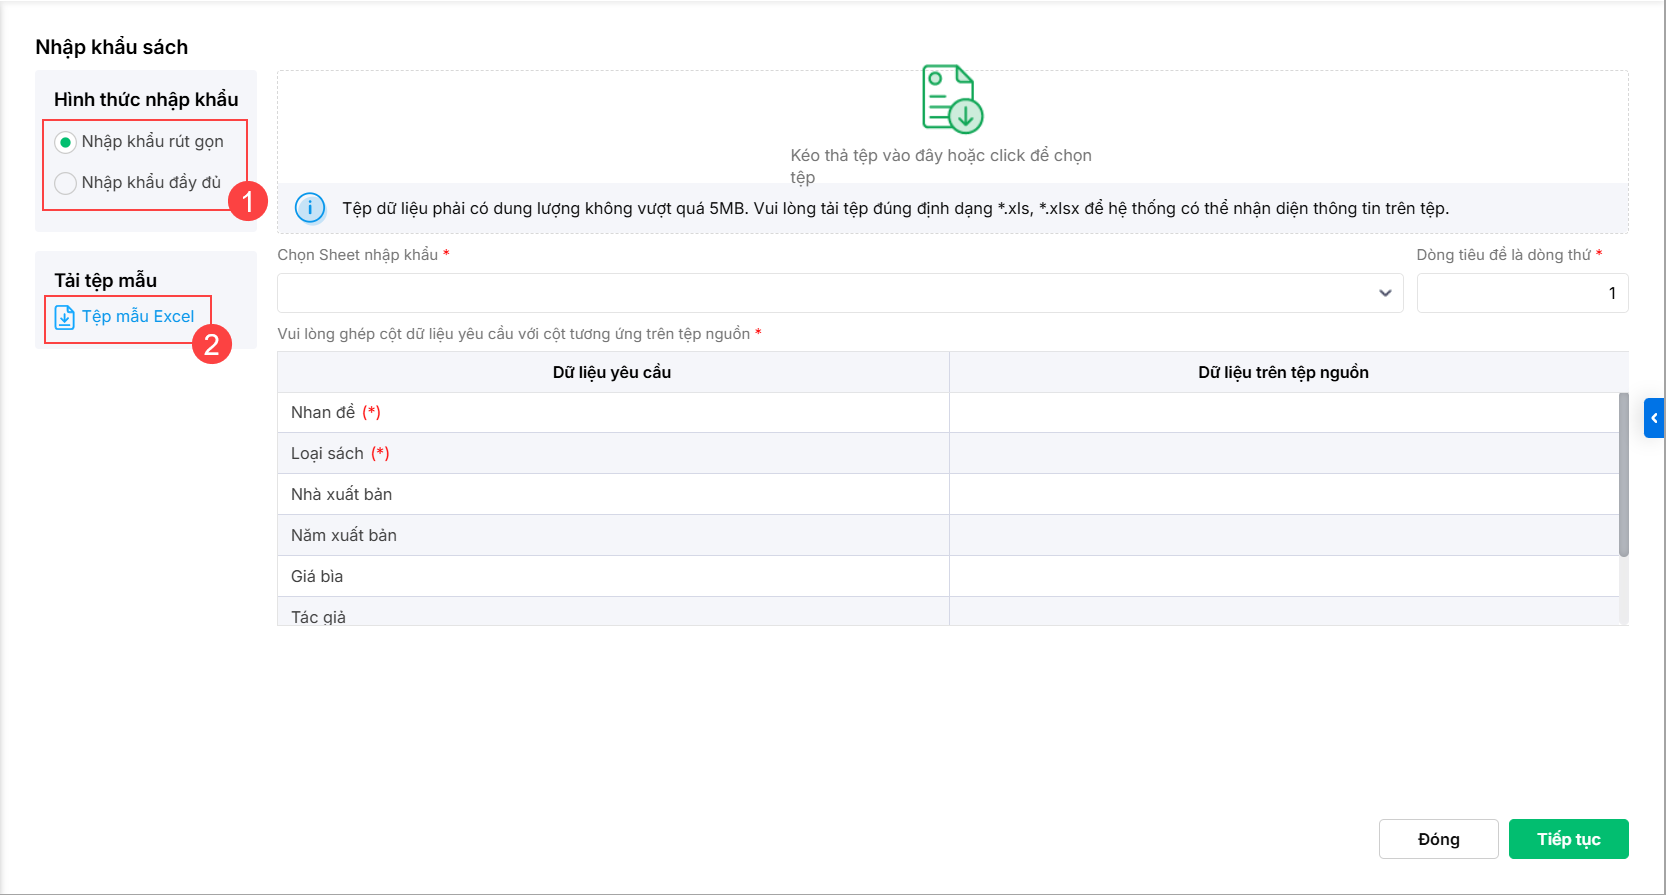The width and height of the screenshot is (1666, 895).
Task: Select source column cell for Loại sách
Action: point(1283,454)
